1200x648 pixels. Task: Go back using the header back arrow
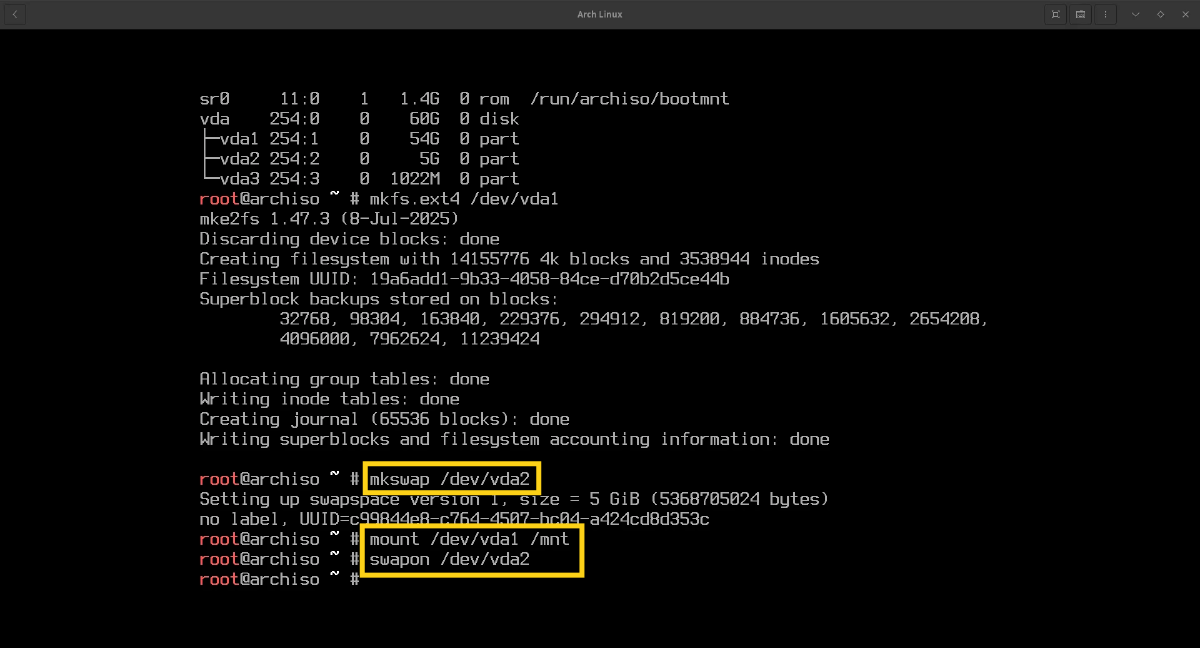tap(16, 14)
